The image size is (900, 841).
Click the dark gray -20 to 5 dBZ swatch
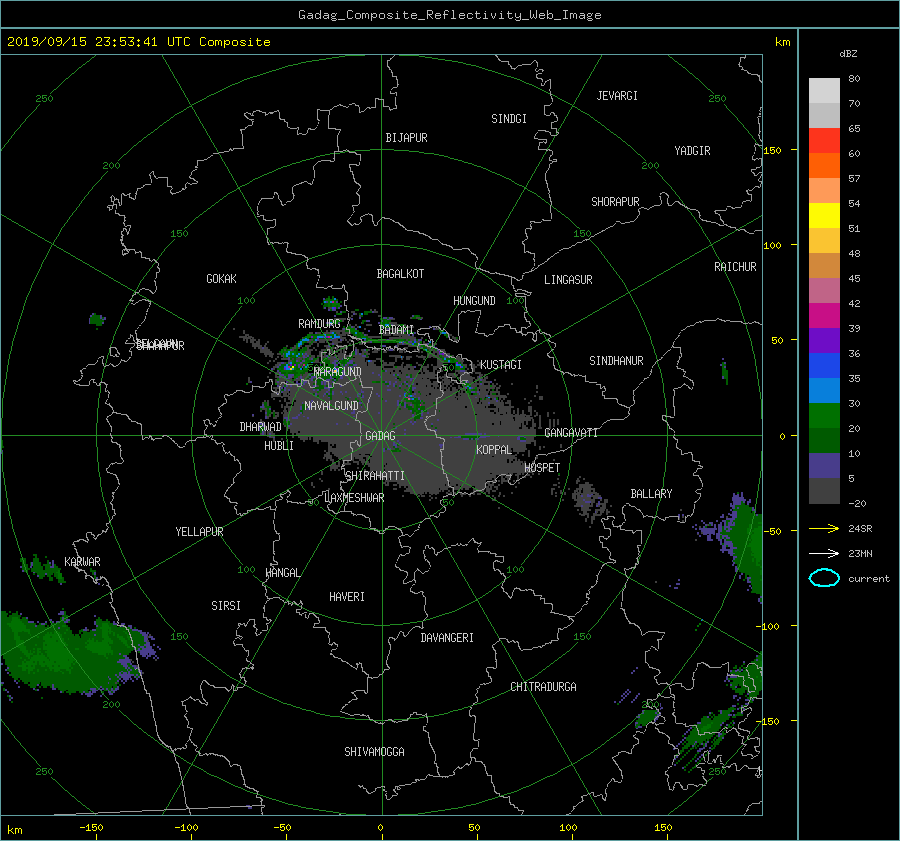(x=824, y=491)
